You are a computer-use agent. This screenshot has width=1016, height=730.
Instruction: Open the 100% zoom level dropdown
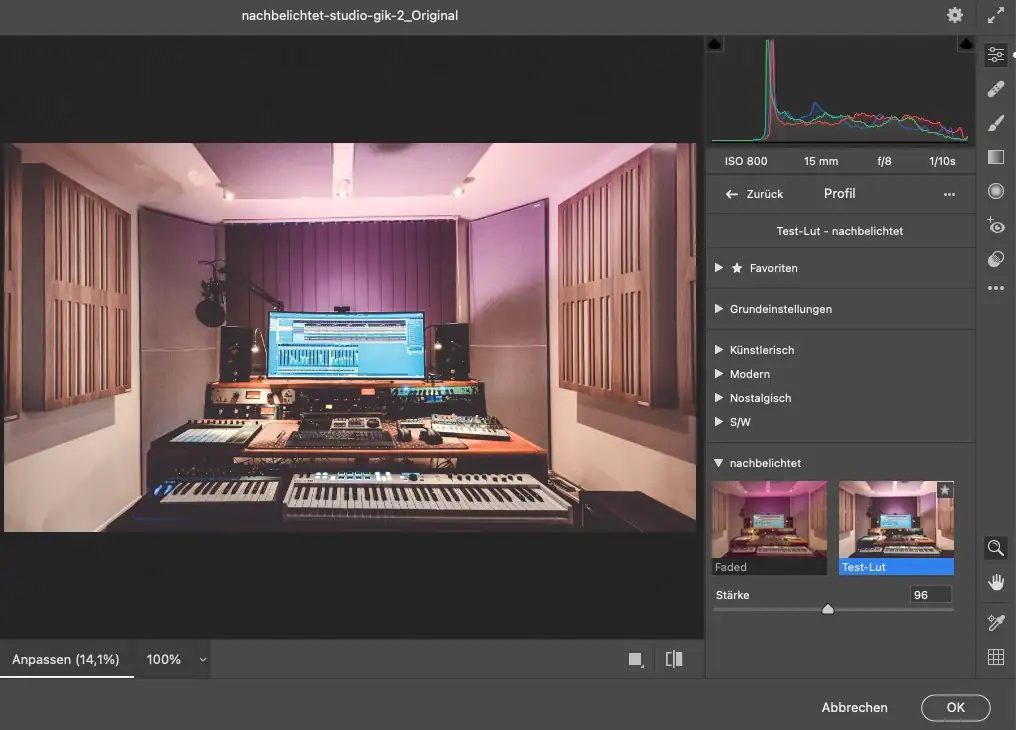[x=203, y=660]
